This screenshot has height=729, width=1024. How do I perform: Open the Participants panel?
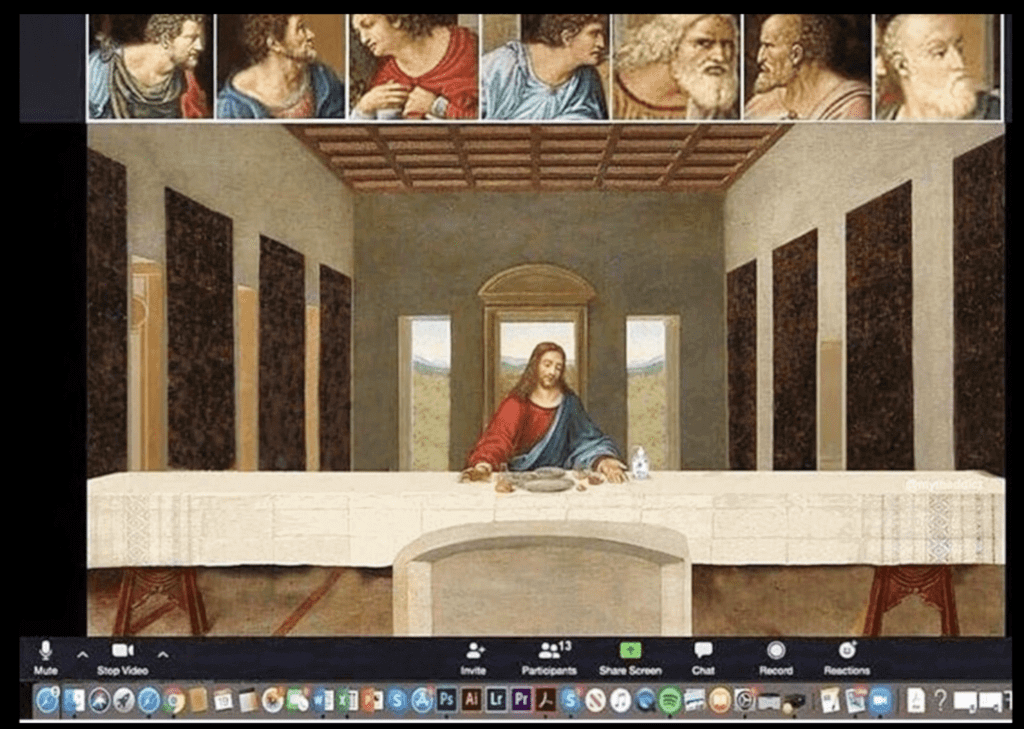tap(549, 658)
